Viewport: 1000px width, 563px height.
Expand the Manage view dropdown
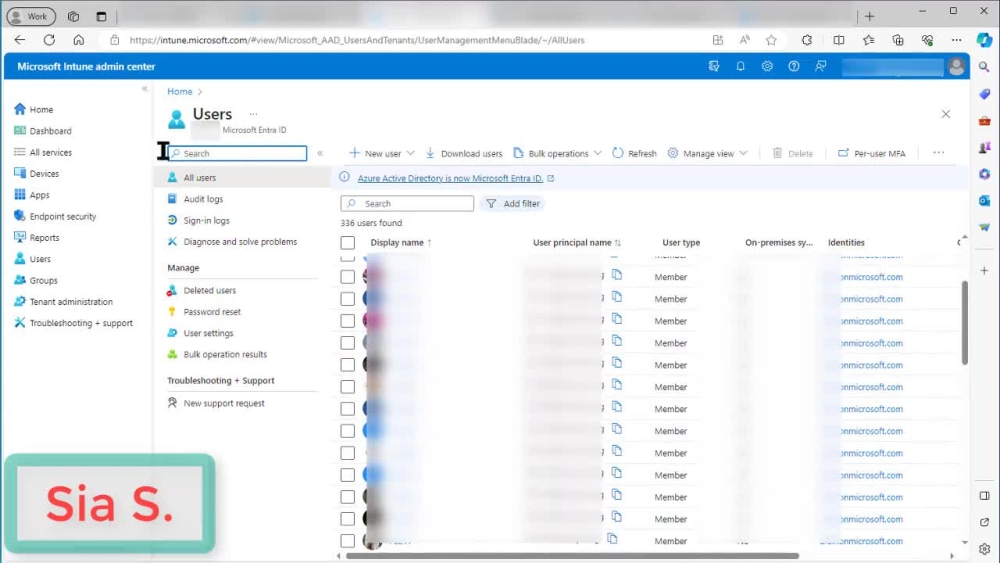click(744, 153)
